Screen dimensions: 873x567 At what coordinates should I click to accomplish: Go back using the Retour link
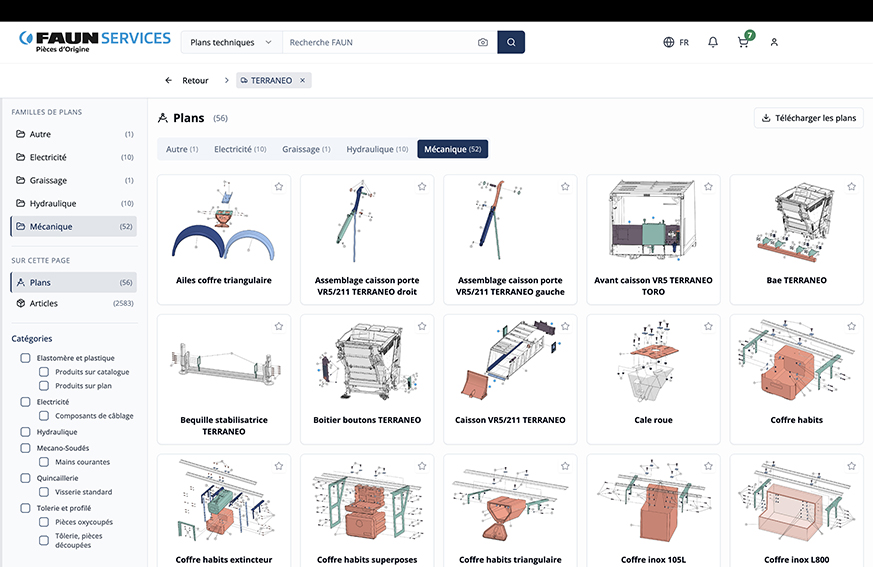(x=187, y=80)
